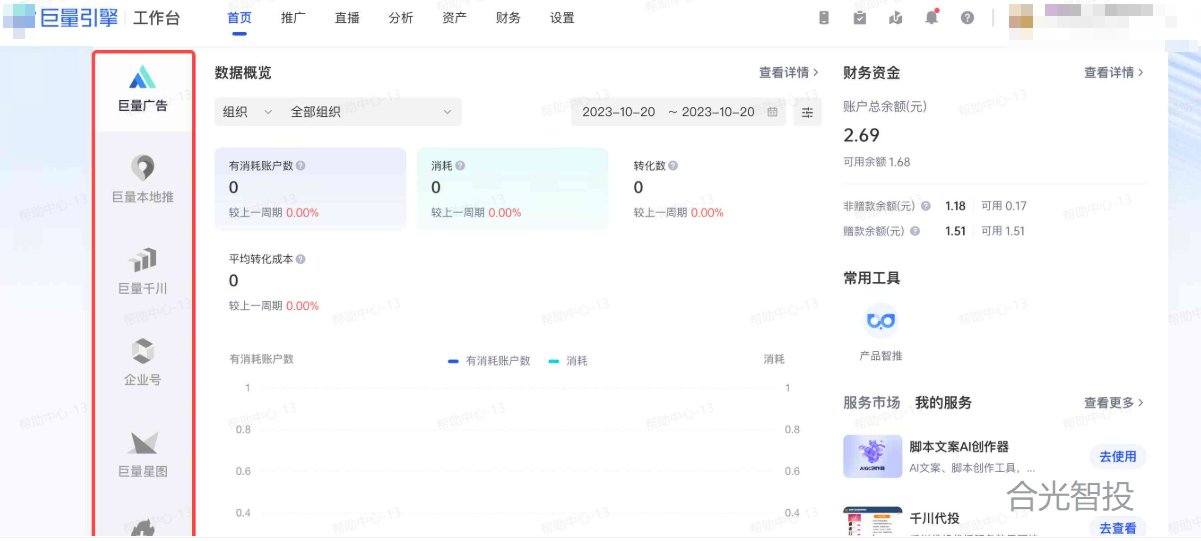Open the task clipboard icon in header
Image resolution: width=1201 pixels, height=541 pixels.
tap(860, 18)
